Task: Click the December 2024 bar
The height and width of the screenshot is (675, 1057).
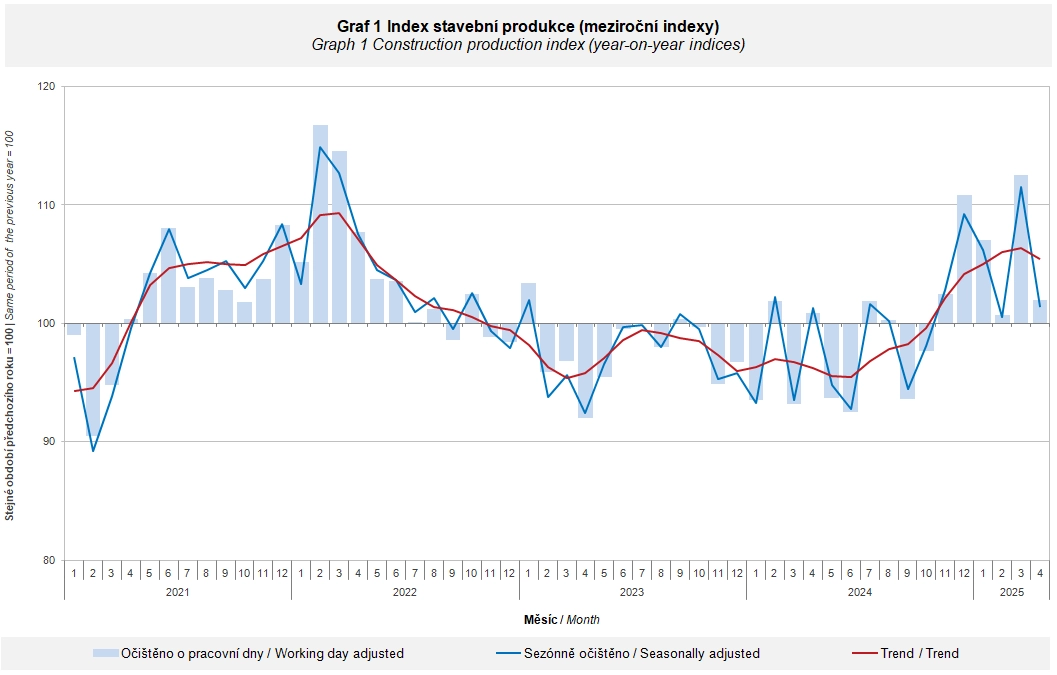Action: pos(964,259)
